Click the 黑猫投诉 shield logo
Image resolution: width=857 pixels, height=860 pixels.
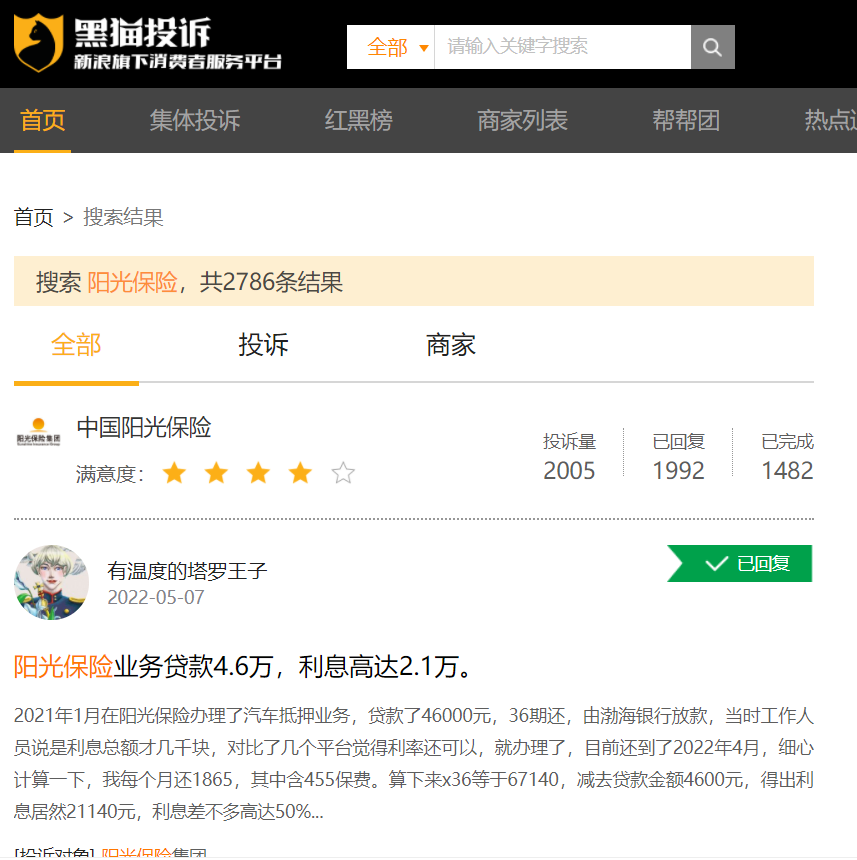38,43
